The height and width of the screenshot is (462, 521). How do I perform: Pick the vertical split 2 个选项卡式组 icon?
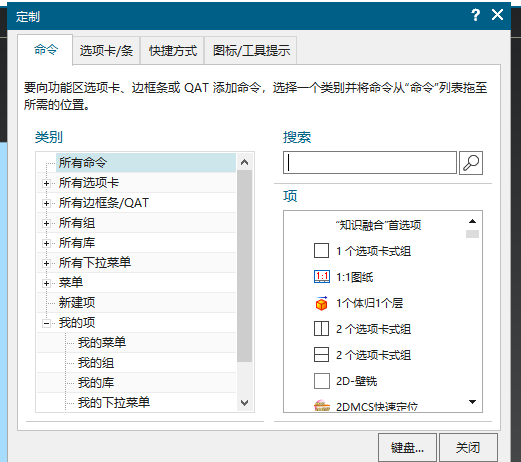[321, 329]
